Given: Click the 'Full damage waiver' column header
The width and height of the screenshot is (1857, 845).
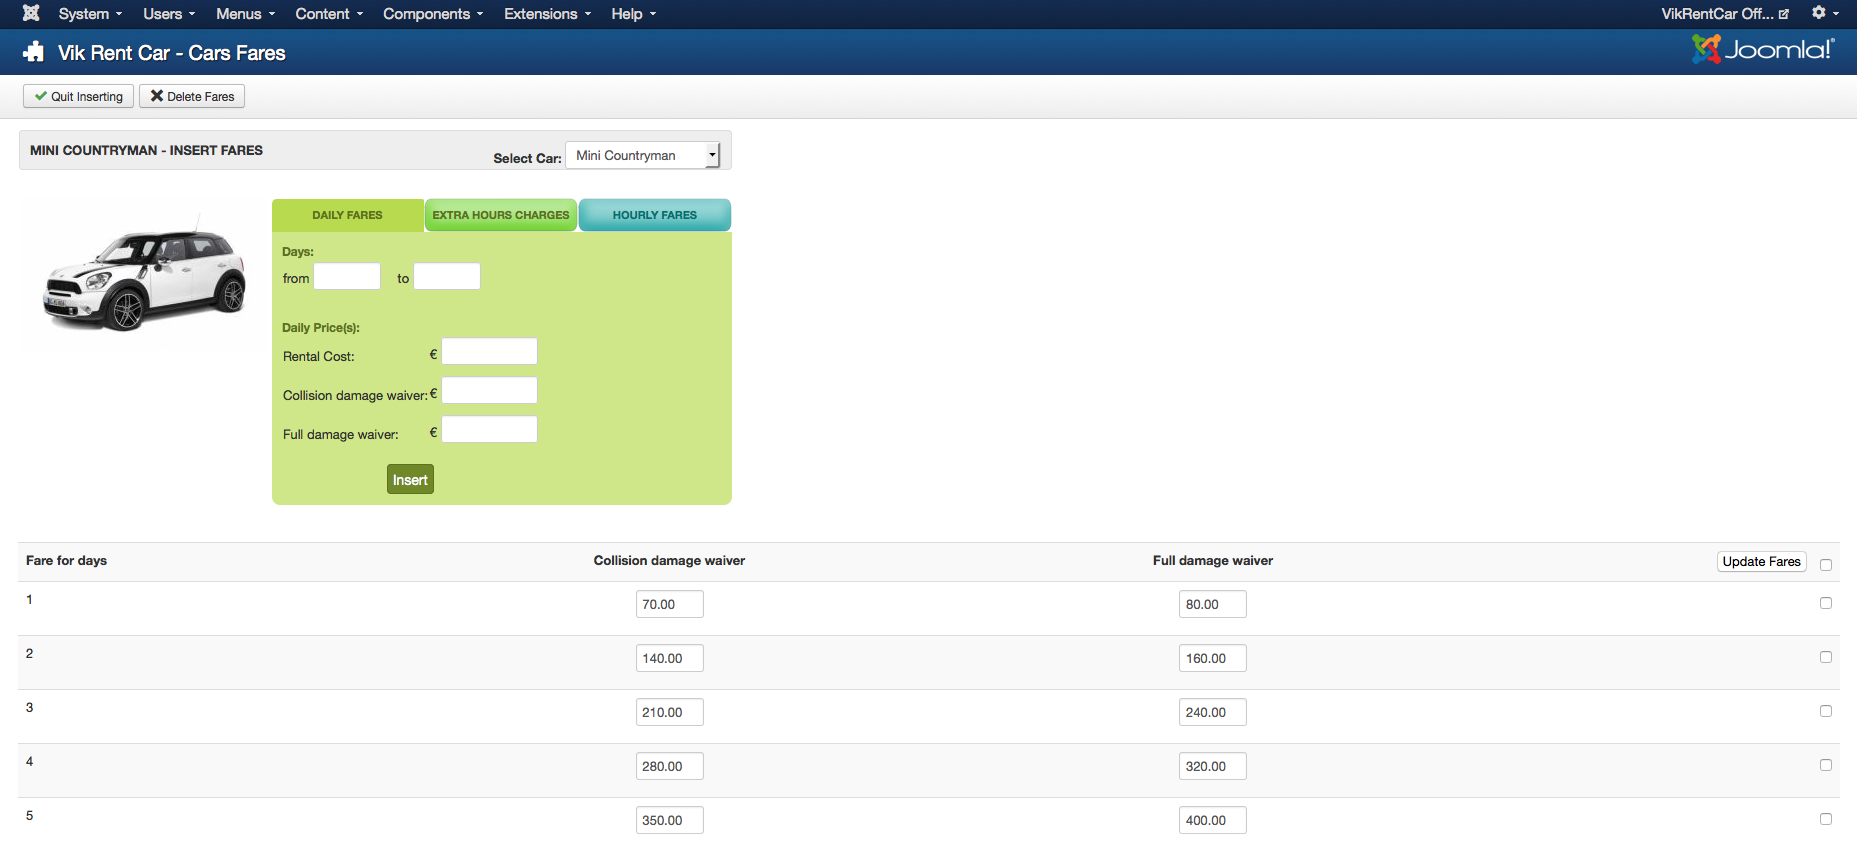Looking at the screenshot, I should tap(1213, 561).
